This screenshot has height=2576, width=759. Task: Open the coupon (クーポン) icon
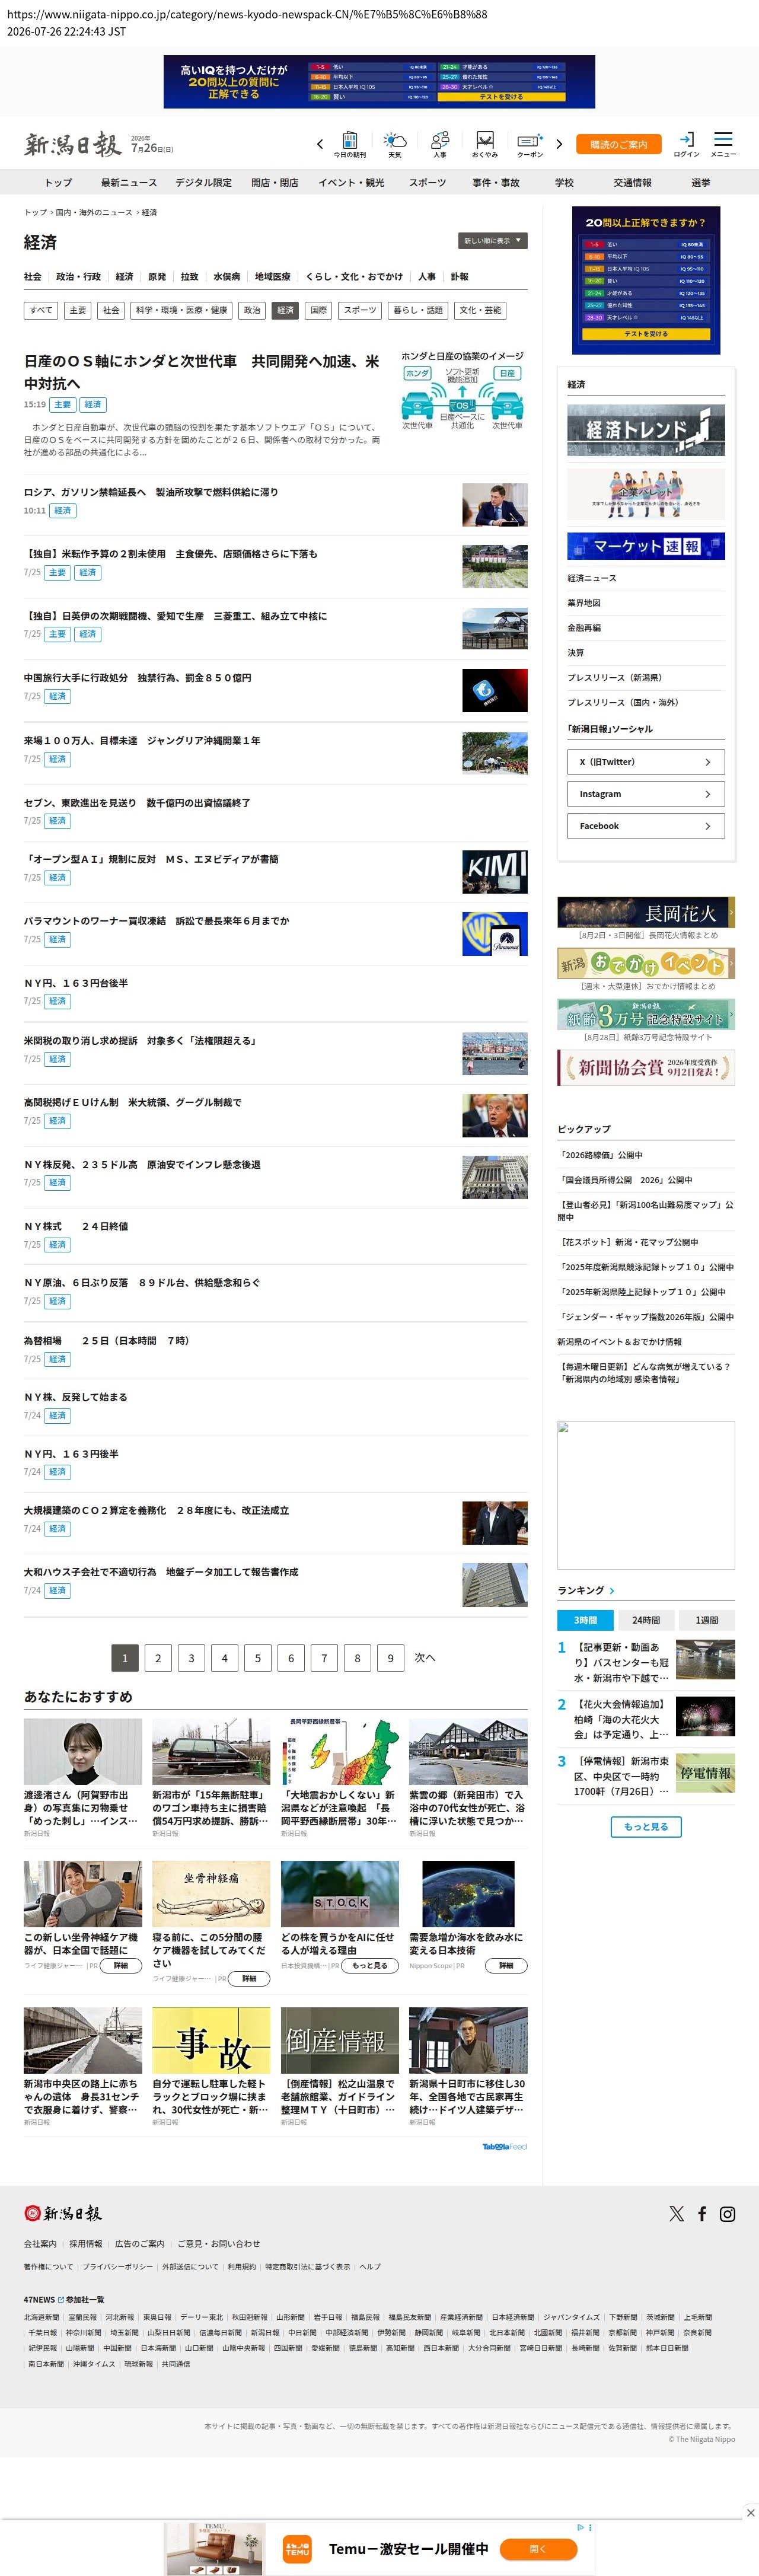530,144
